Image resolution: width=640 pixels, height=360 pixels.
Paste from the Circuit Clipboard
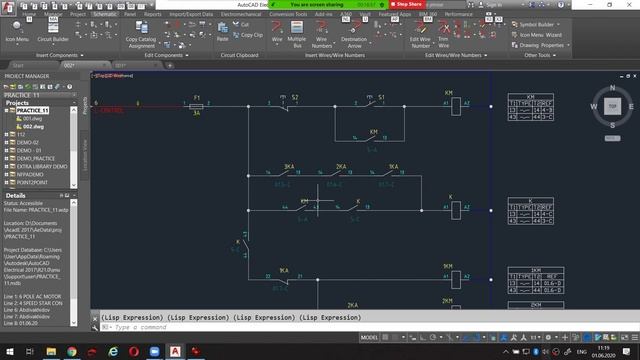point(222,32)
